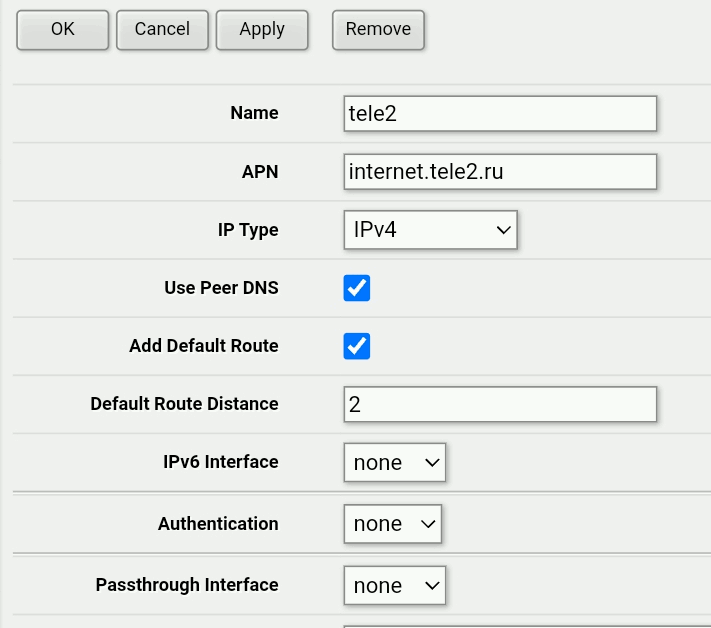This screenshot has width=711, height=628.
Task: Remove this APN profile
Action: (x=378, y=29)
